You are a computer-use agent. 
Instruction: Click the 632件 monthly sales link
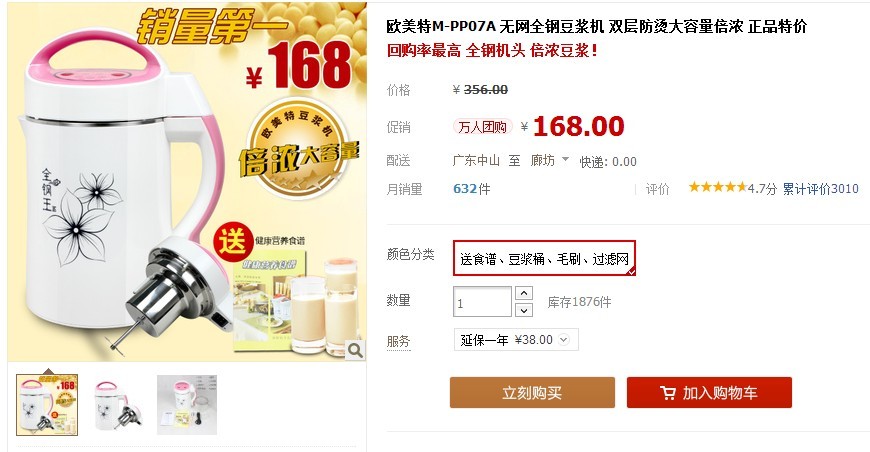coord(472,189)
